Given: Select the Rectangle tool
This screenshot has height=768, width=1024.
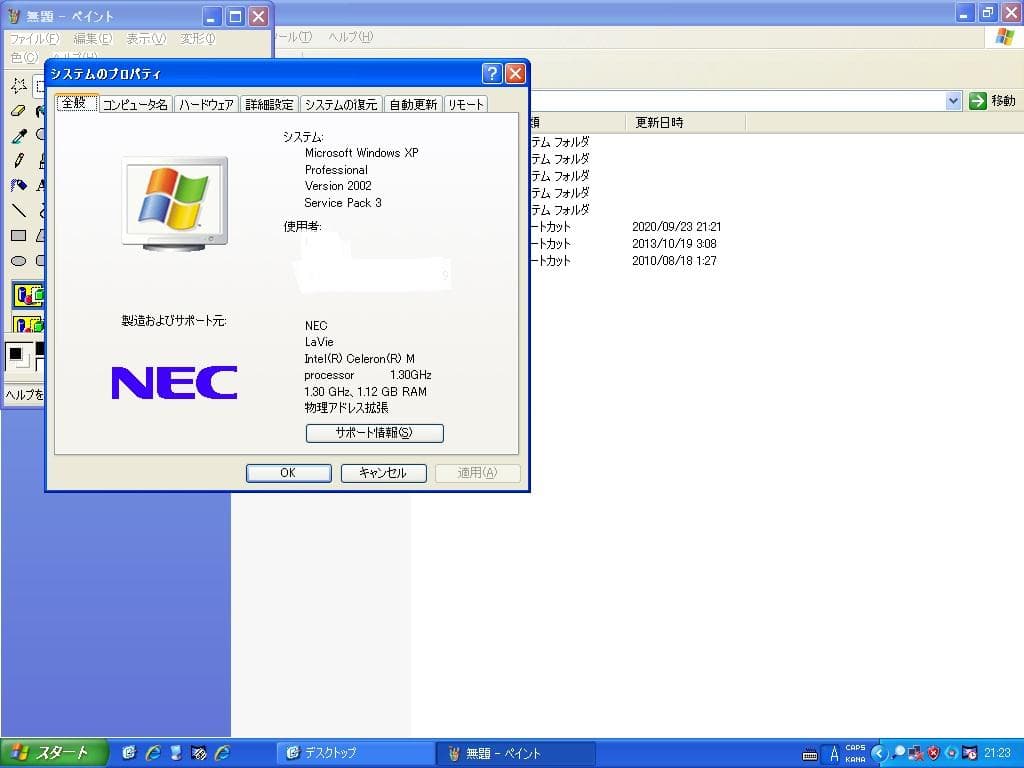Looking at the screenshot, I should [17, 233].
